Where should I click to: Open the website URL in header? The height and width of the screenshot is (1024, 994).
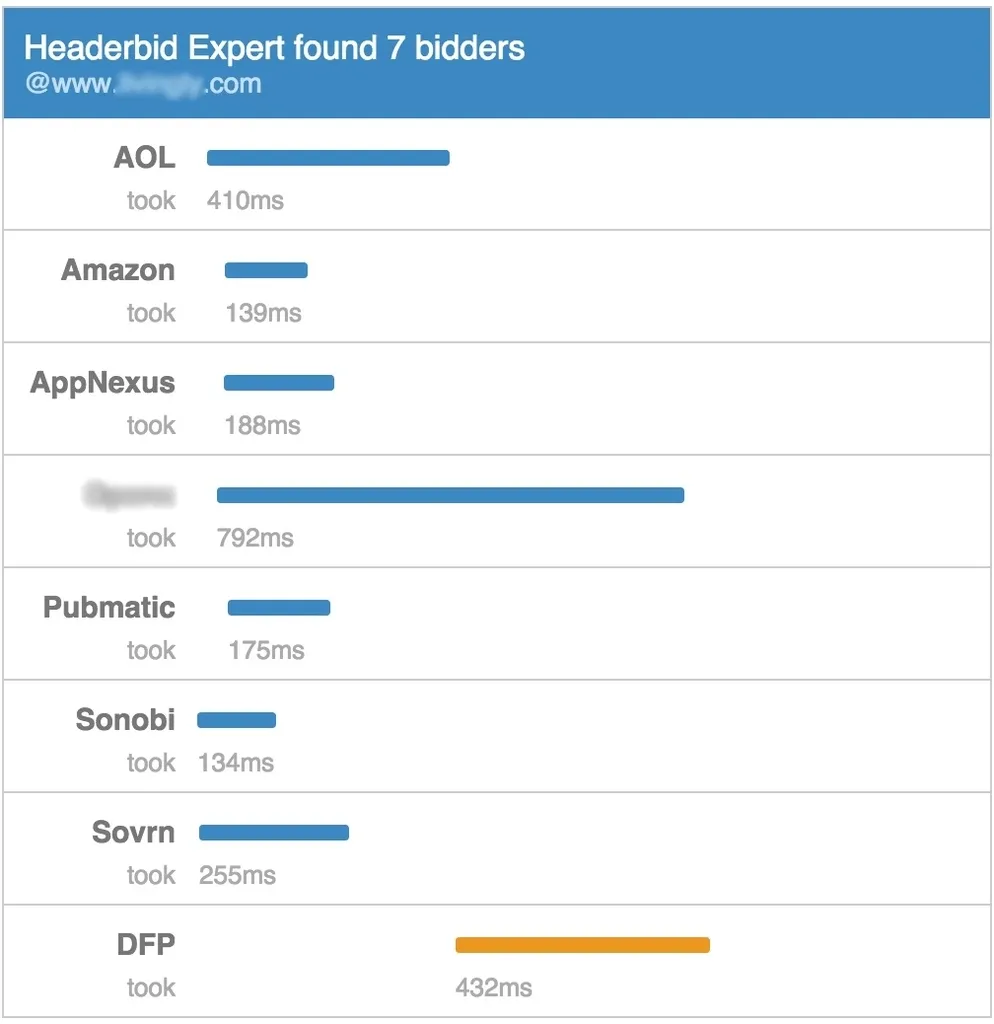tap(143, 83)
